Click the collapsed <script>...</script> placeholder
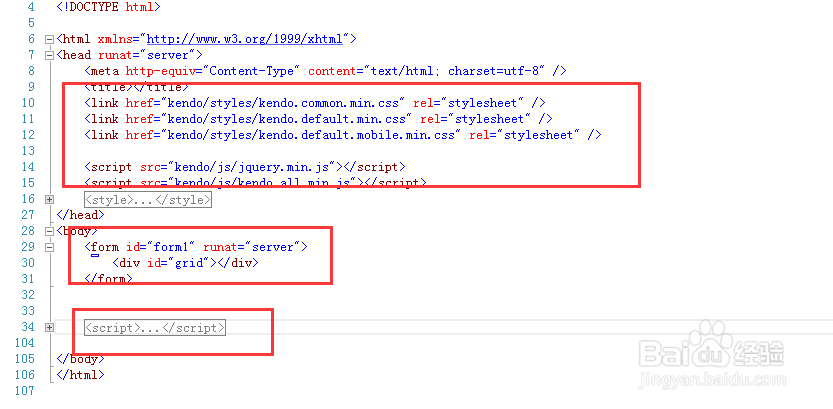 pos(155,328)
